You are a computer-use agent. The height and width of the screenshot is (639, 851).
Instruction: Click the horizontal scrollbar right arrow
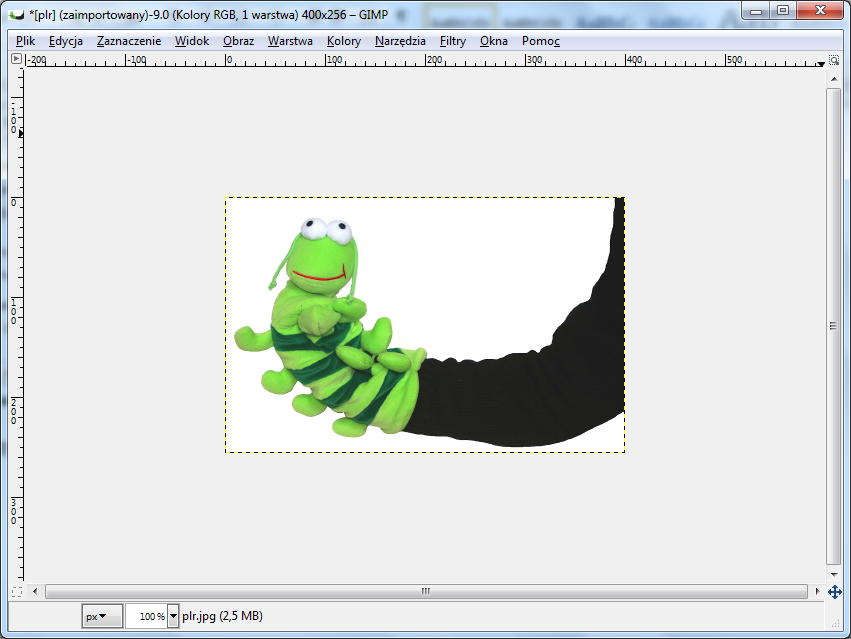click(817, 591)
